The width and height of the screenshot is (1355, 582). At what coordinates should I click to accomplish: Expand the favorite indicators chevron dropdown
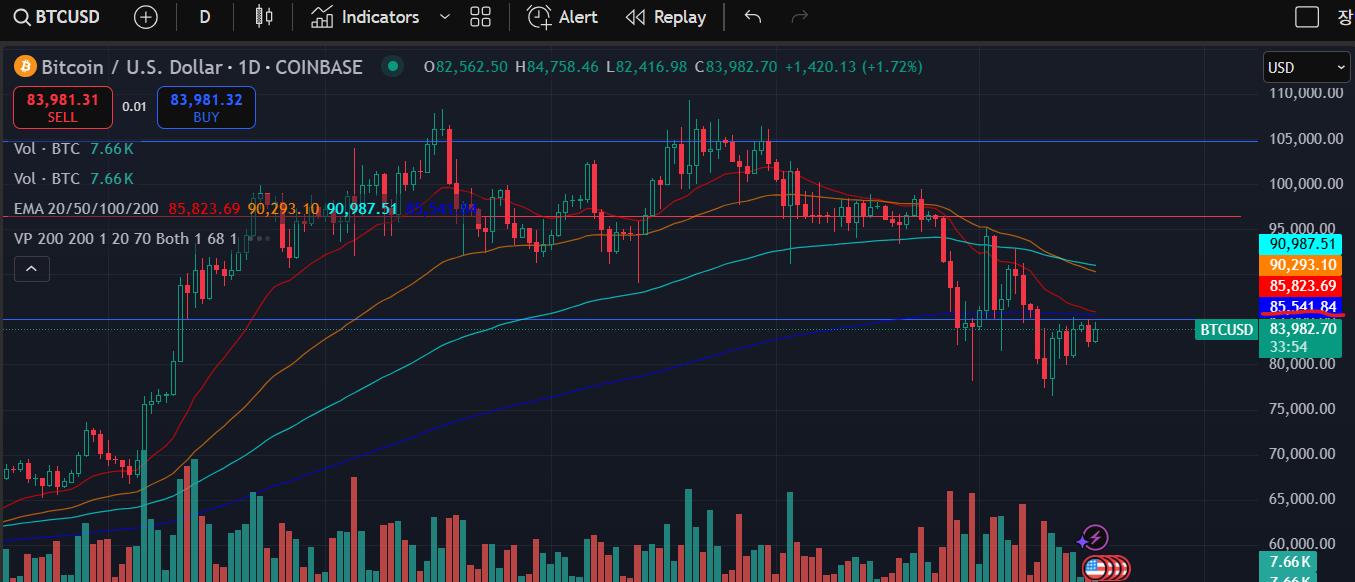[x=445, y=17]
